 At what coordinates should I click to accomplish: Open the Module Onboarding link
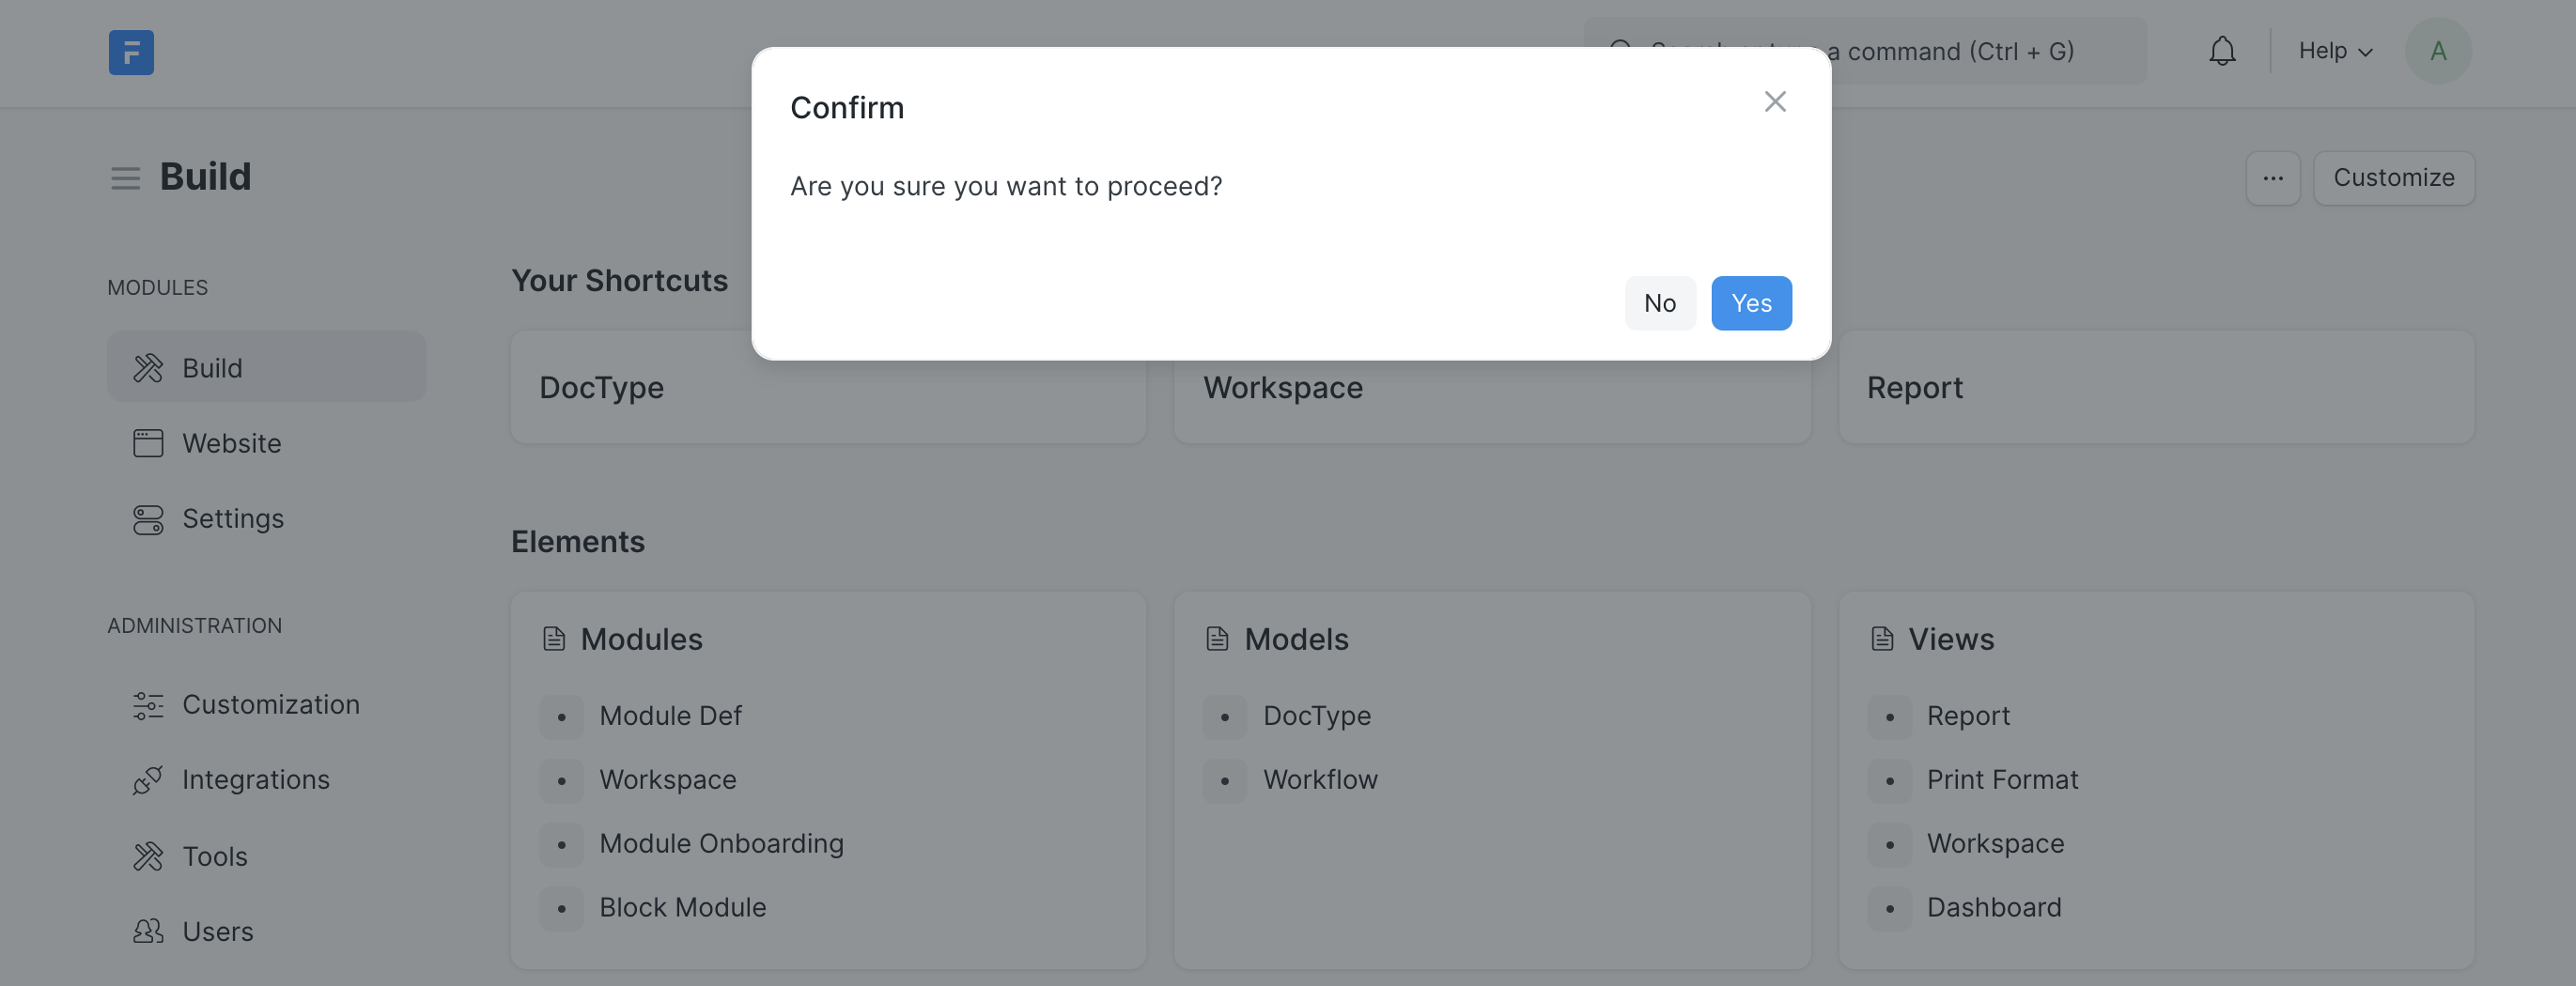(x=721, y=844)
